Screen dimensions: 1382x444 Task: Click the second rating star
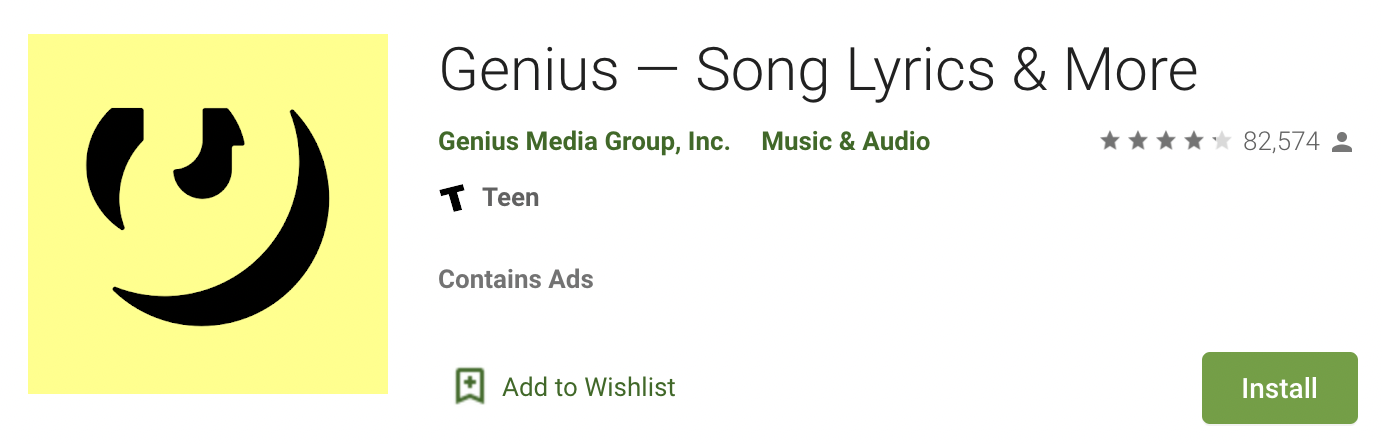click(1138, 142)
